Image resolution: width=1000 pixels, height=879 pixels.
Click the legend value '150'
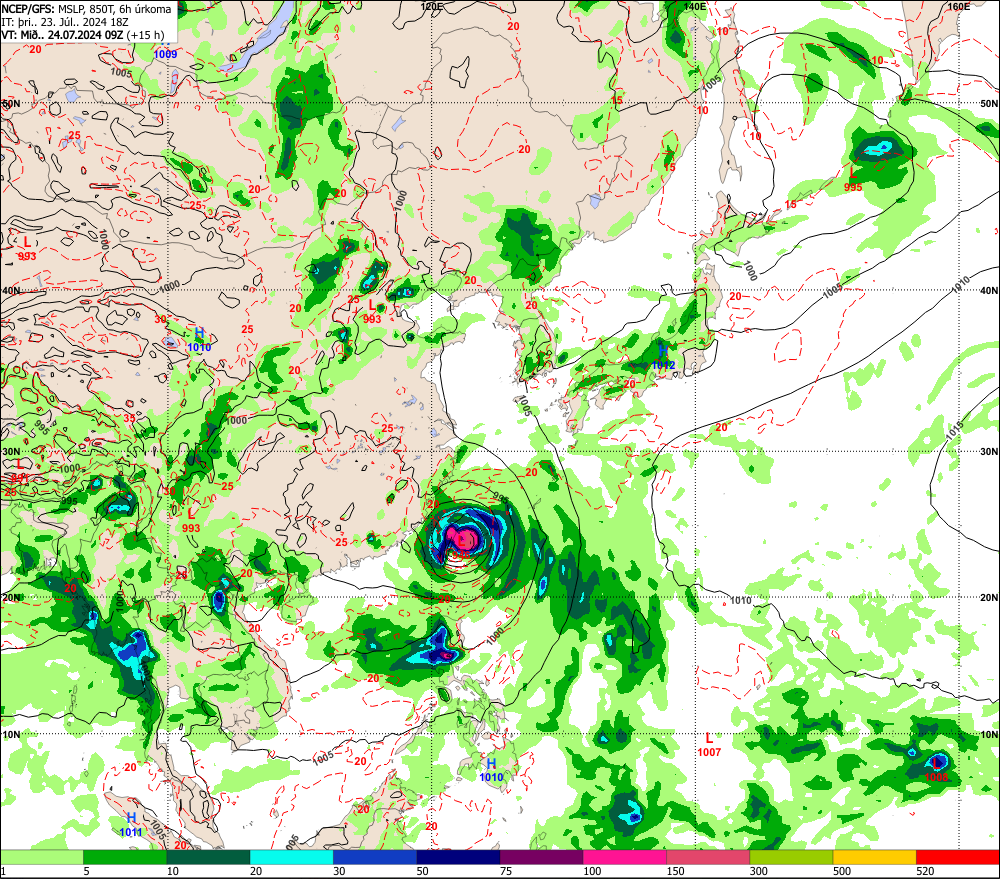click(x=675, y=871)
